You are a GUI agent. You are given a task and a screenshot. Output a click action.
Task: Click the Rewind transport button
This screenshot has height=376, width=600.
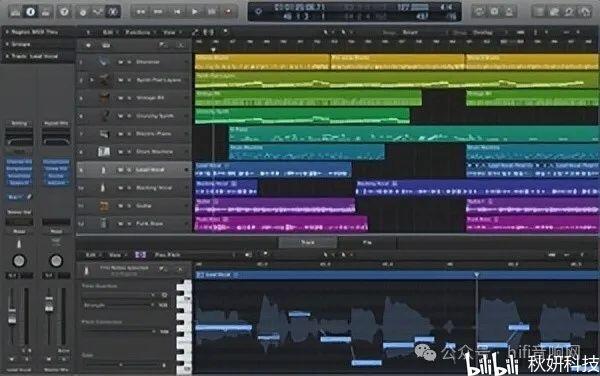(140, 12)
